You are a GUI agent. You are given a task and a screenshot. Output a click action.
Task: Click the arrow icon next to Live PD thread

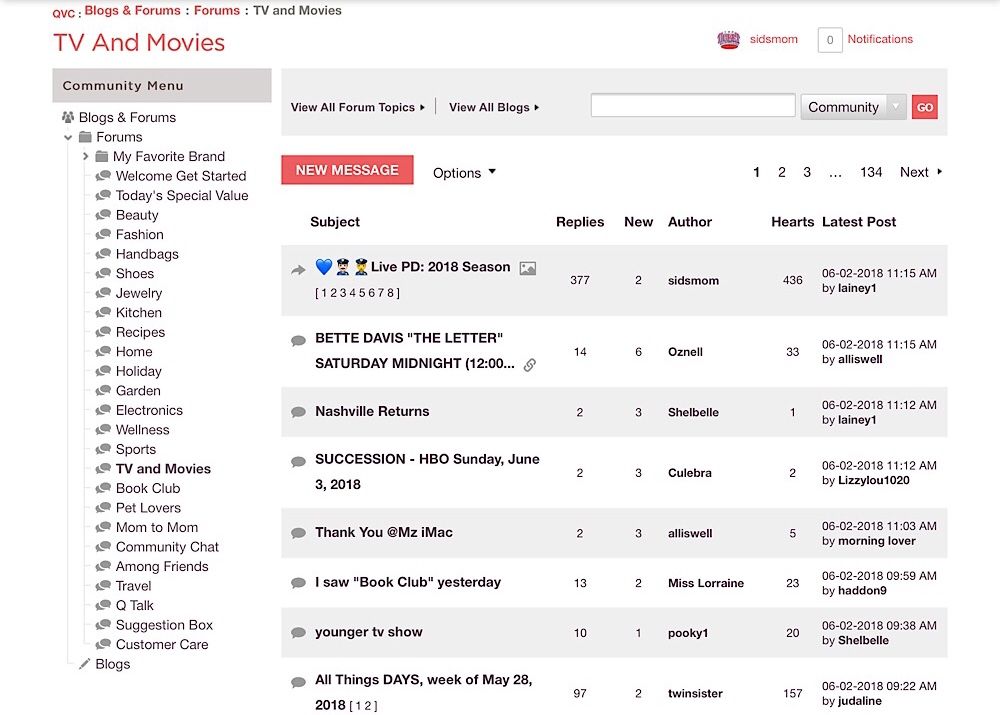[298, 269]
